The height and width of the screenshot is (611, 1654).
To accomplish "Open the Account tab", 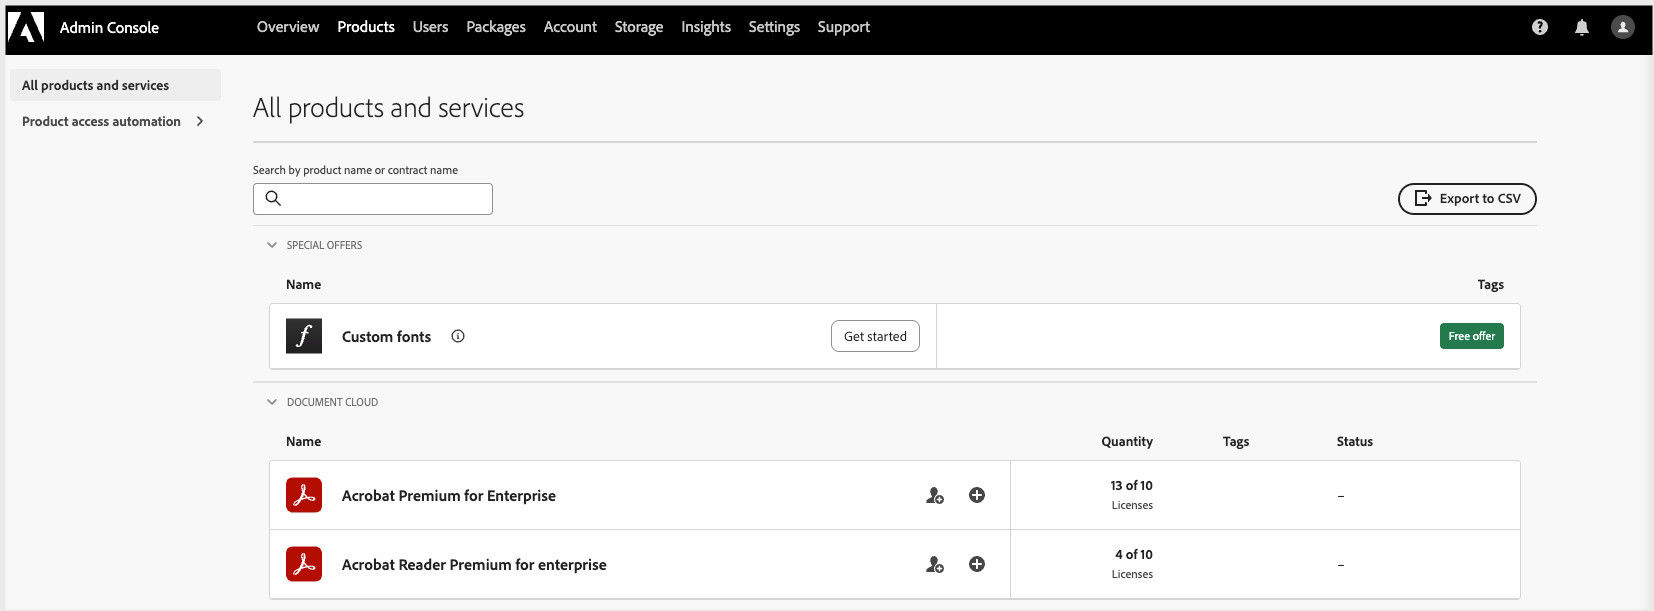I will (x=570, y=27).
